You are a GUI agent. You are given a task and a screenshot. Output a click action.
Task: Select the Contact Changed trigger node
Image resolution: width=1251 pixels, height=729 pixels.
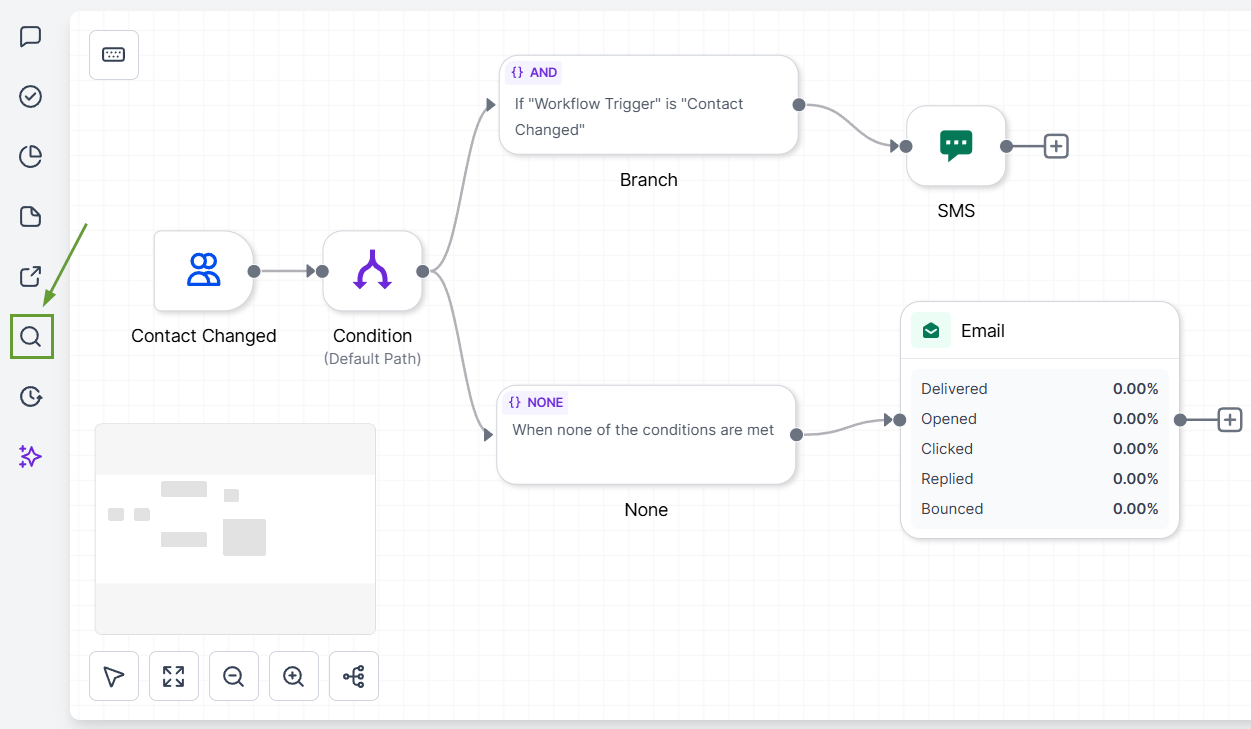click(x=204, y=271)
